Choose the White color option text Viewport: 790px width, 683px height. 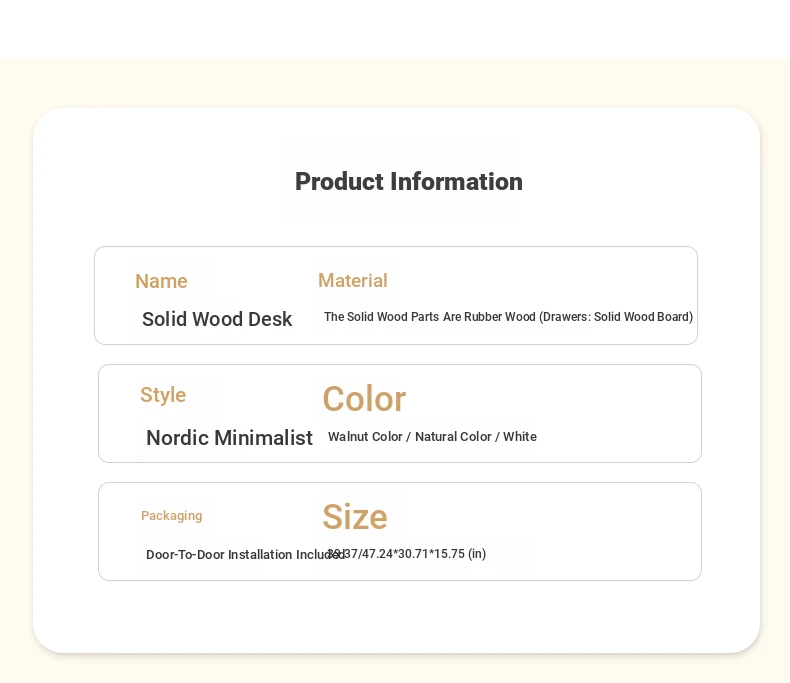point(520,437)
